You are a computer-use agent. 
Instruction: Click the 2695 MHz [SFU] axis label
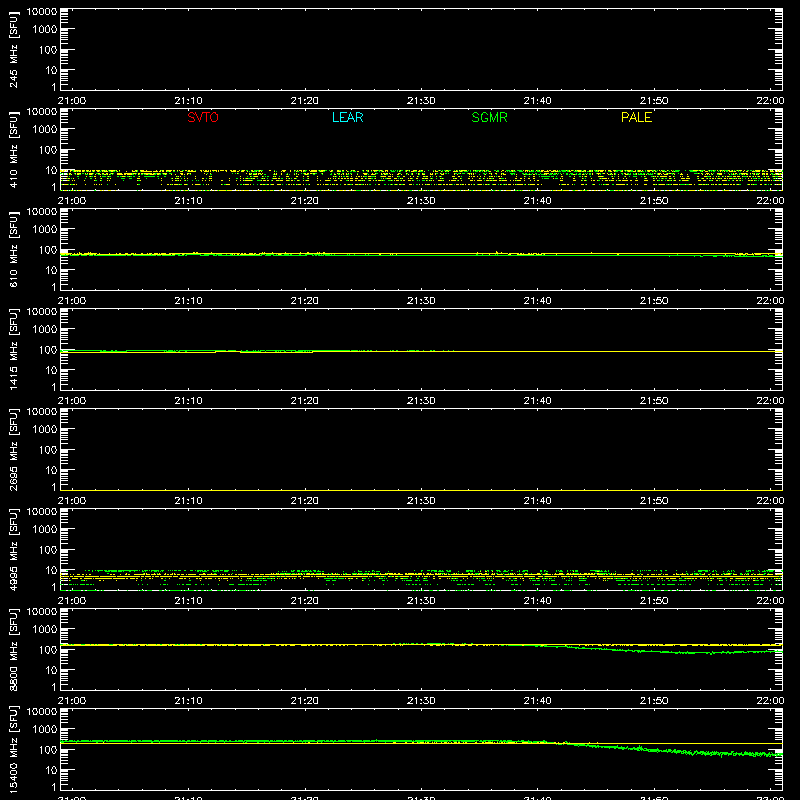pyautogui.click(x=13, y=449)
